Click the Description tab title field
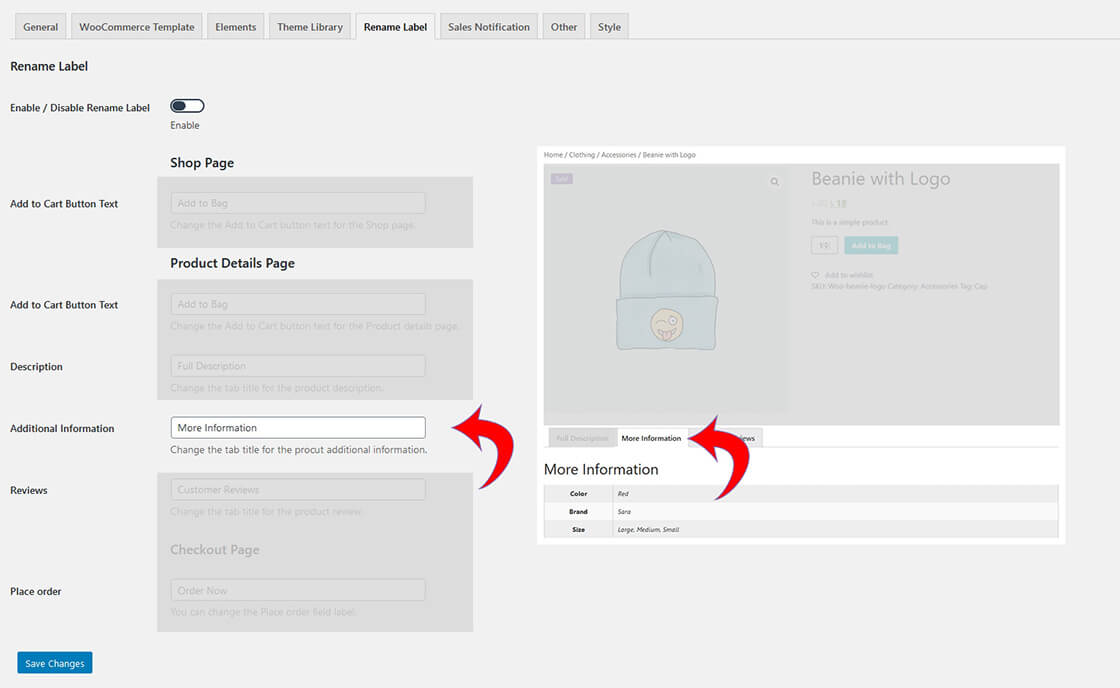Image resolution: width=1120 pixels, height=688 pixels. click(298, 366)
